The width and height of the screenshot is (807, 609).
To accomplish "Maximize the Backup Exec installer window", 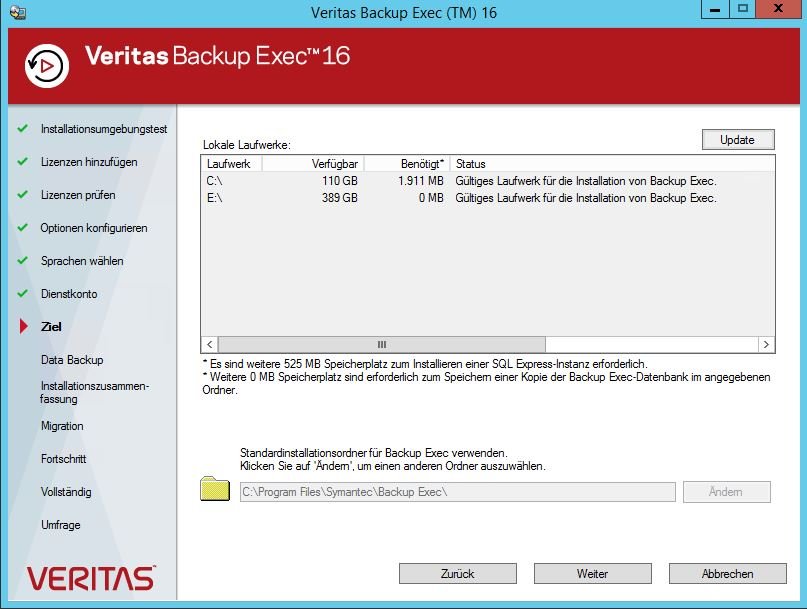I will click(743, 8).
